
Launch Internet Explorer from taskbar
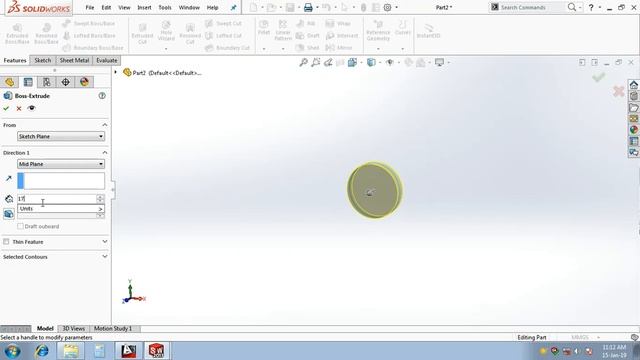[42, 351]
